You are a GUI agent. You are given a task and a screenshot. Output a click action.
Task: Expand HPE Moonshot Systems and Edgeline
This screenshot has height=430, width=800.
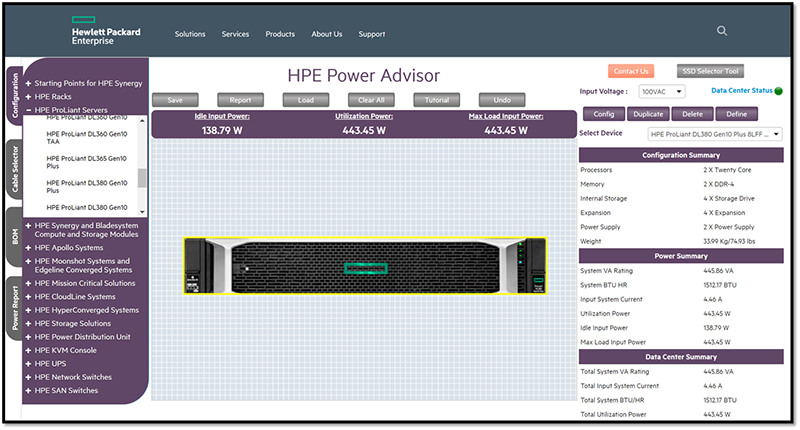[x=28, y=261]
